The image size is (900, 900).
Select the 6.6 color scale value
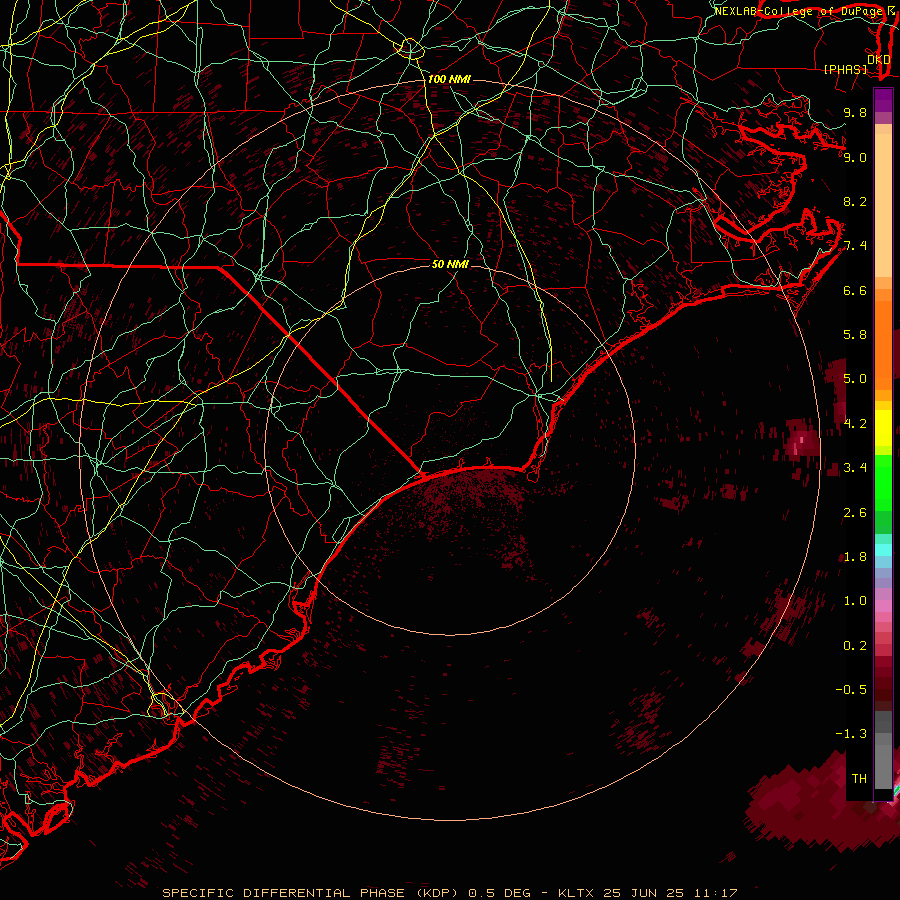click(x=855, y=290)
